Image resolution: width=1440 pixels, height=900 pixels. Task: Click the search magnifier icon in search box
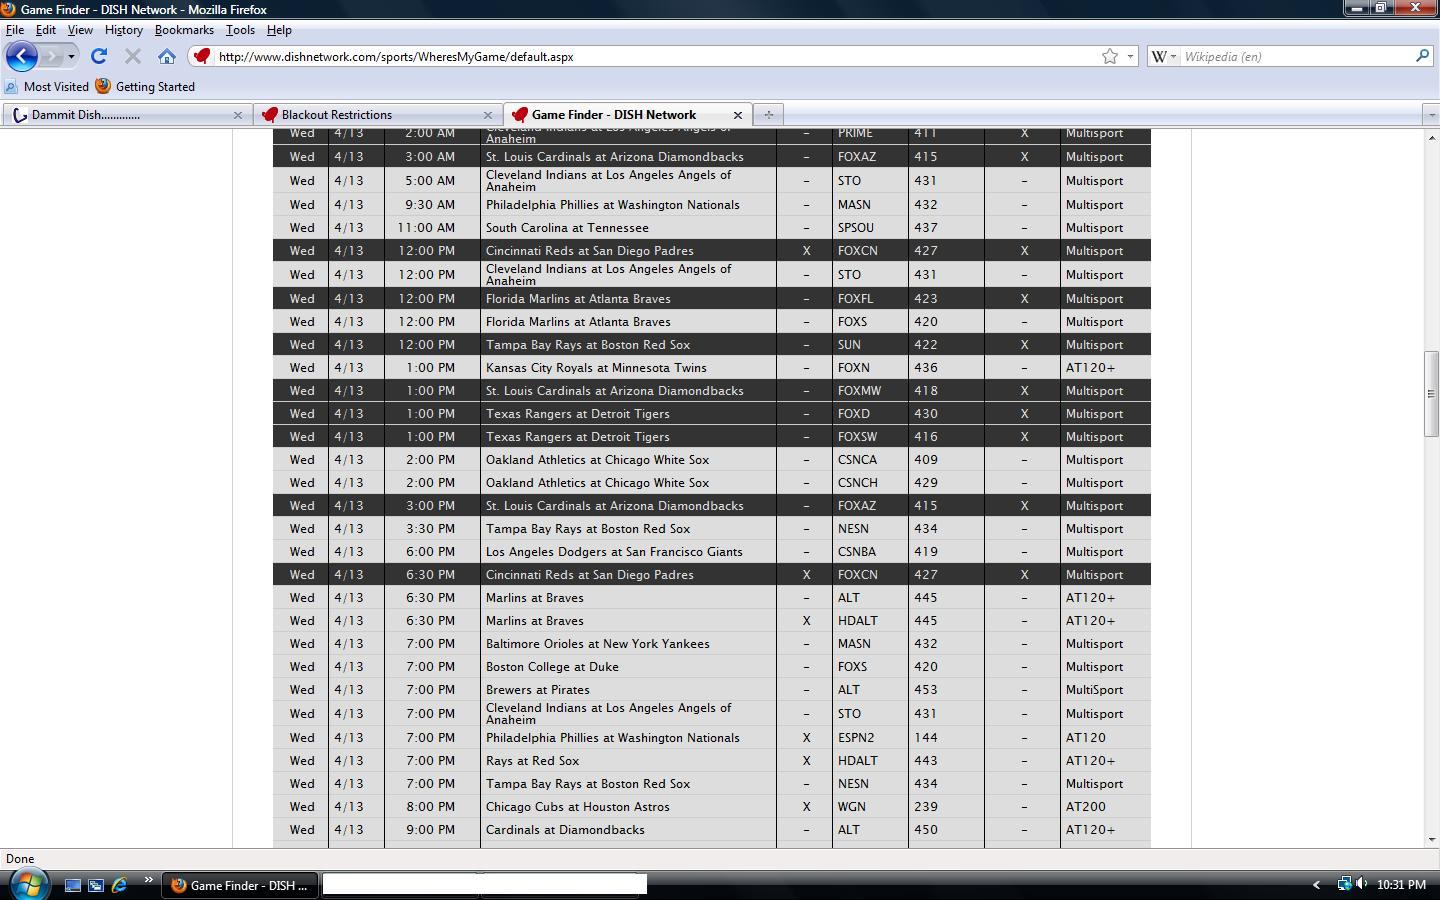coord(1422,56)
